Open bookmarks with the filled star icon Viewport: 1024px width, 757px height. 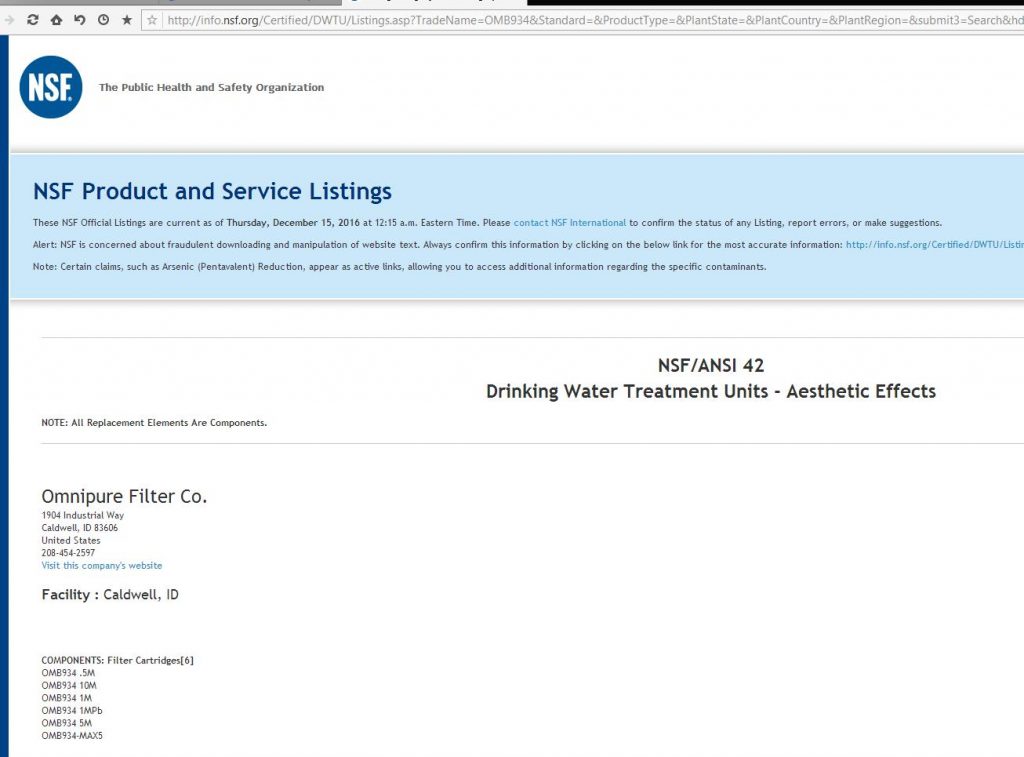click(x=127, y=20)
